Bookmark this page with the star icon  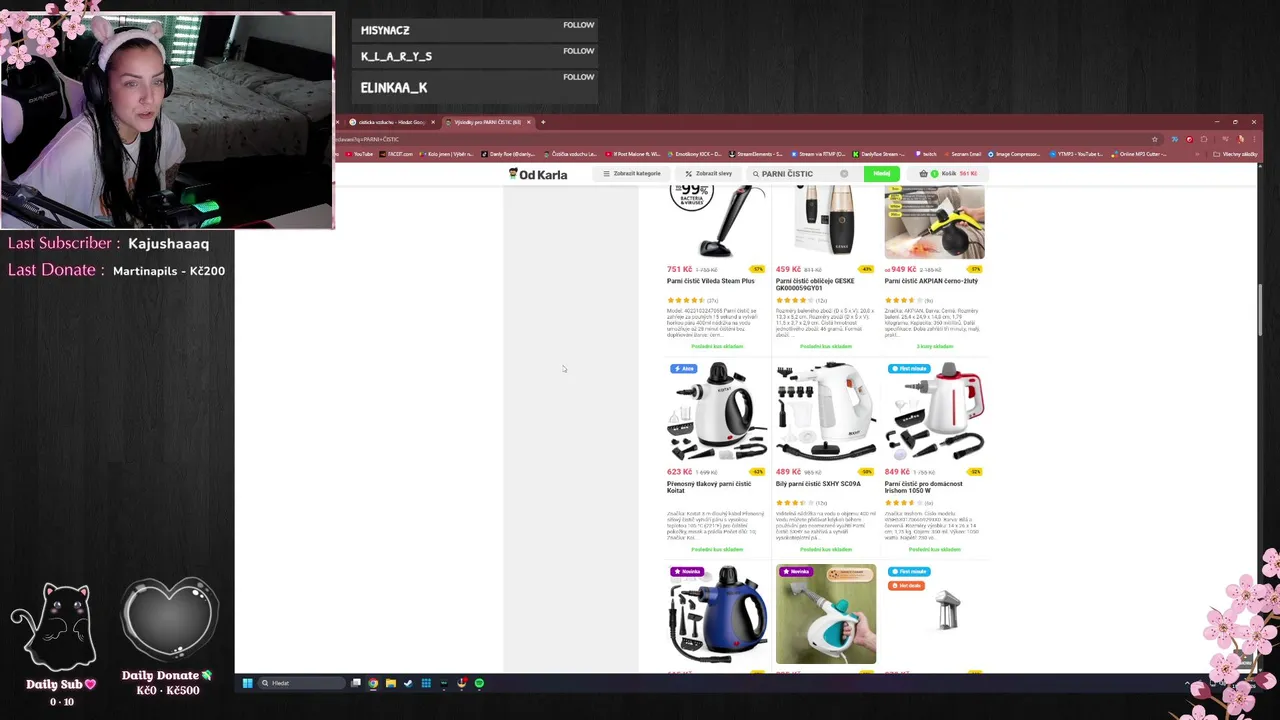coord(1155,139)
